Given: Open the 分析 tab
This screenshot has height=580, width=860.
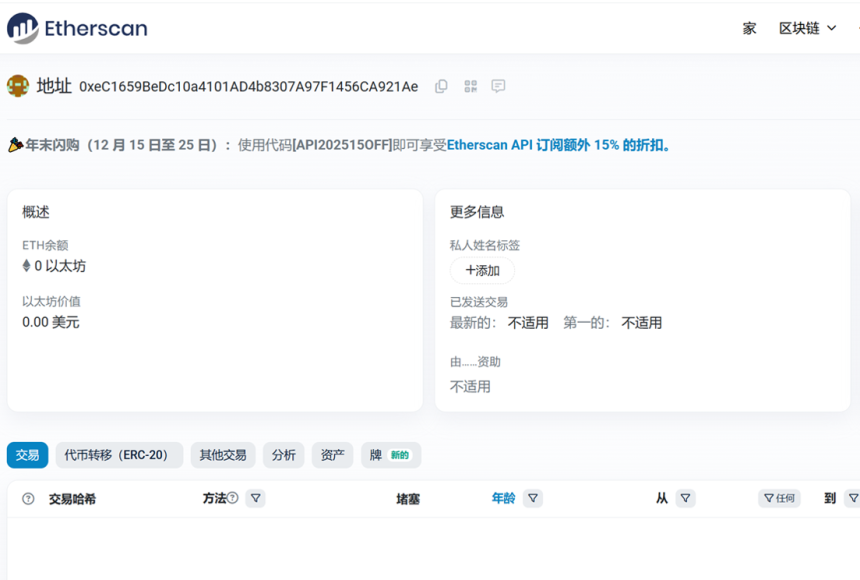Looking at the screenshot, I should pyautogui.click(x=284, y=455).
